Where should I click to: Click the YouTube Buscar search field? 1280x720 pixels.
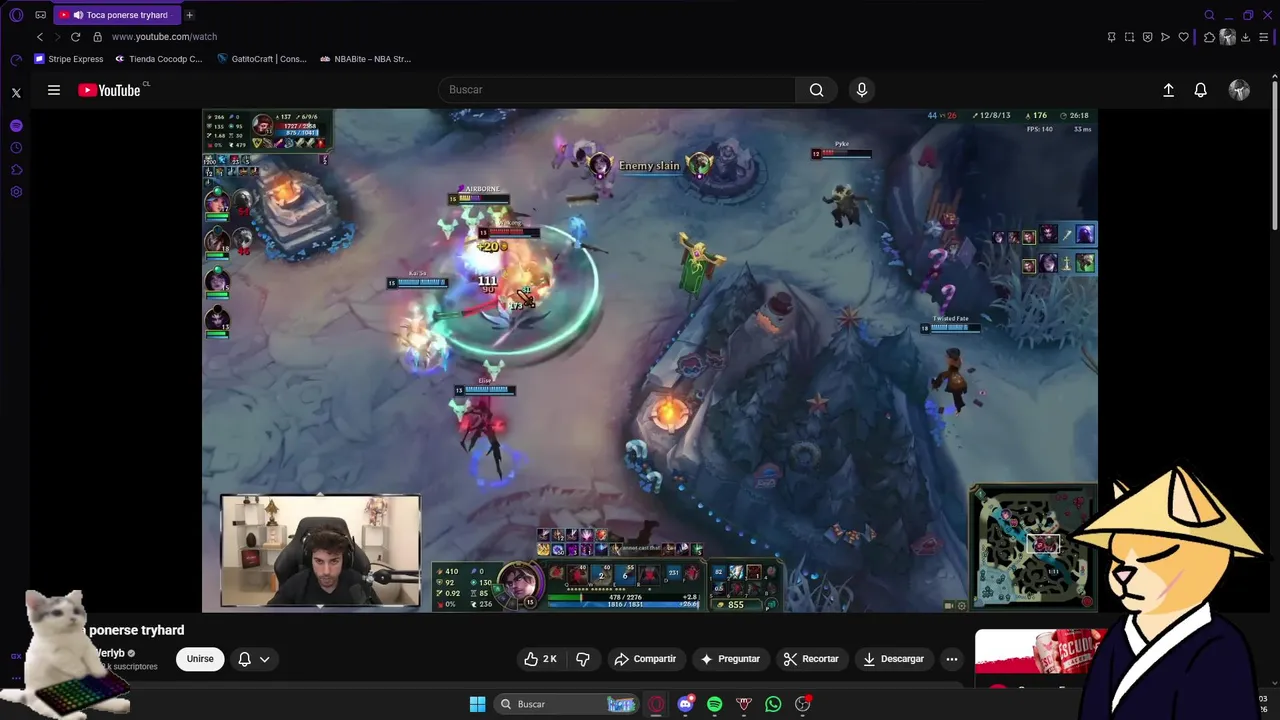(617, 90)
